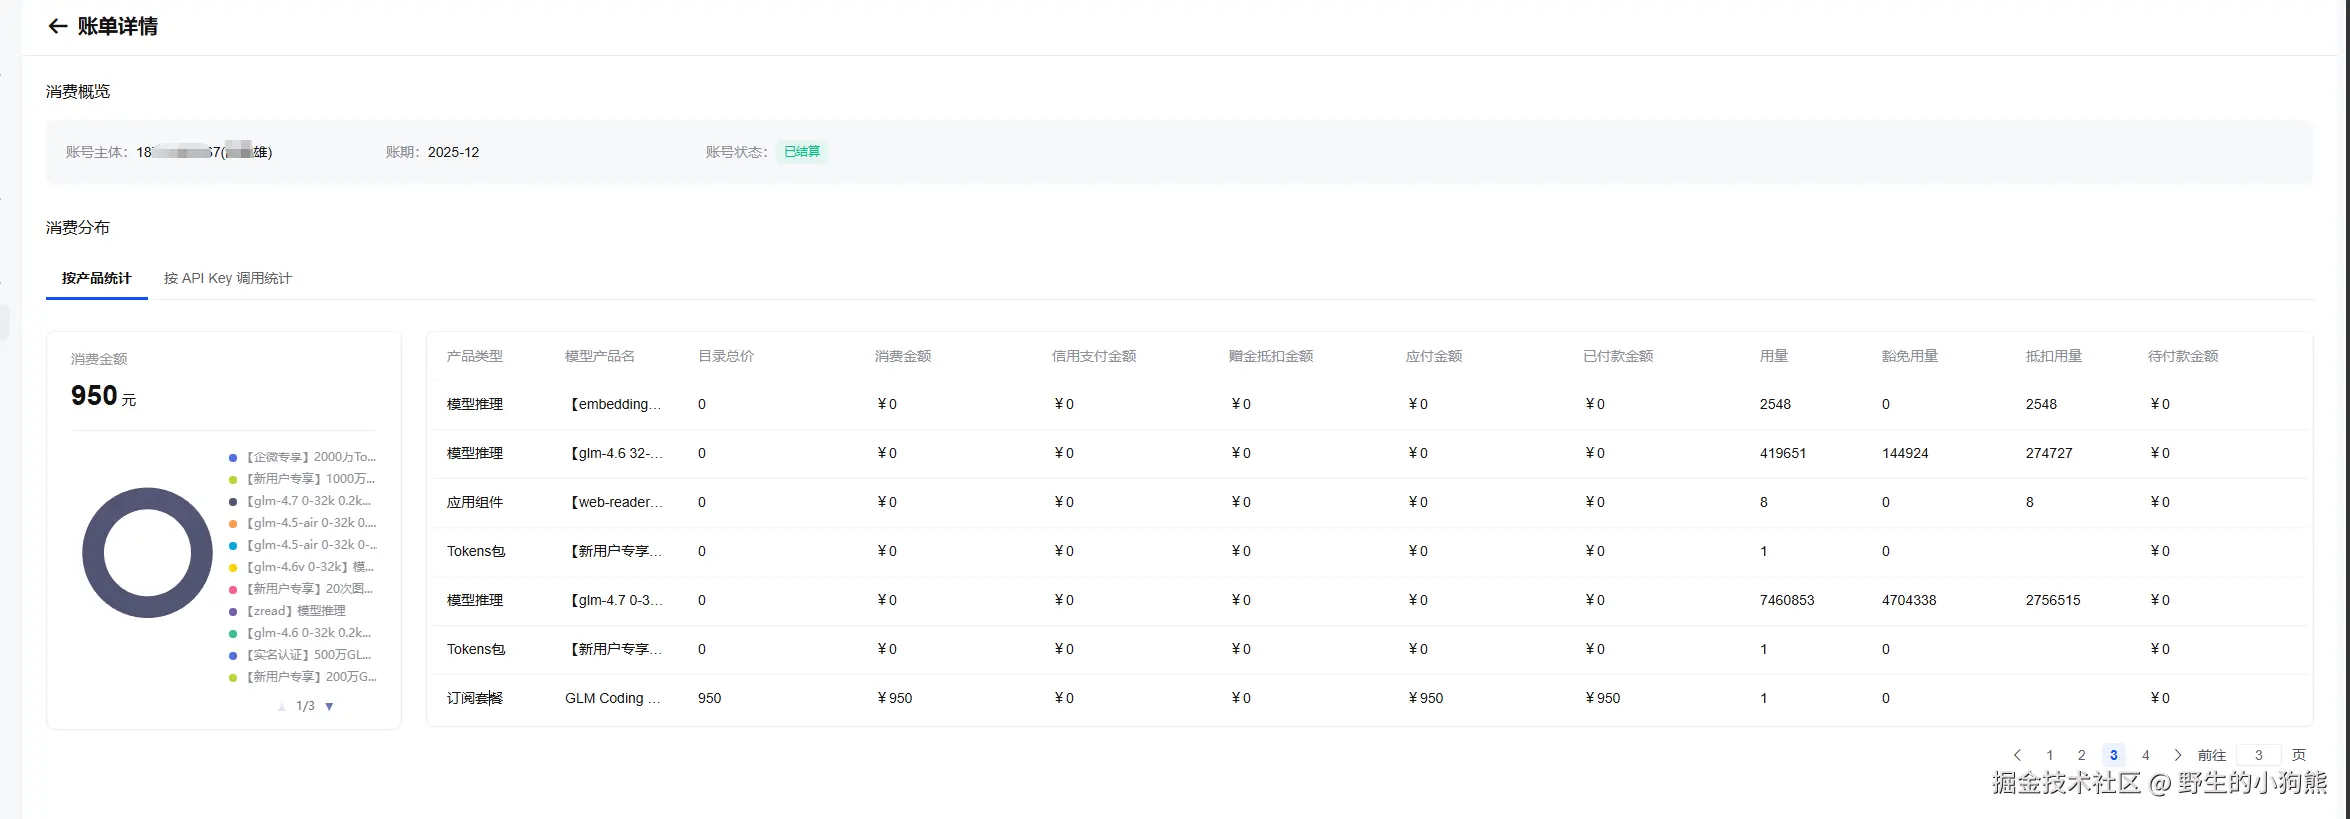Screen dimensions: 2350x819
Task: Click the 订阅套餐 product type cell
Action: pyautogui.click(x=475, y=698)
